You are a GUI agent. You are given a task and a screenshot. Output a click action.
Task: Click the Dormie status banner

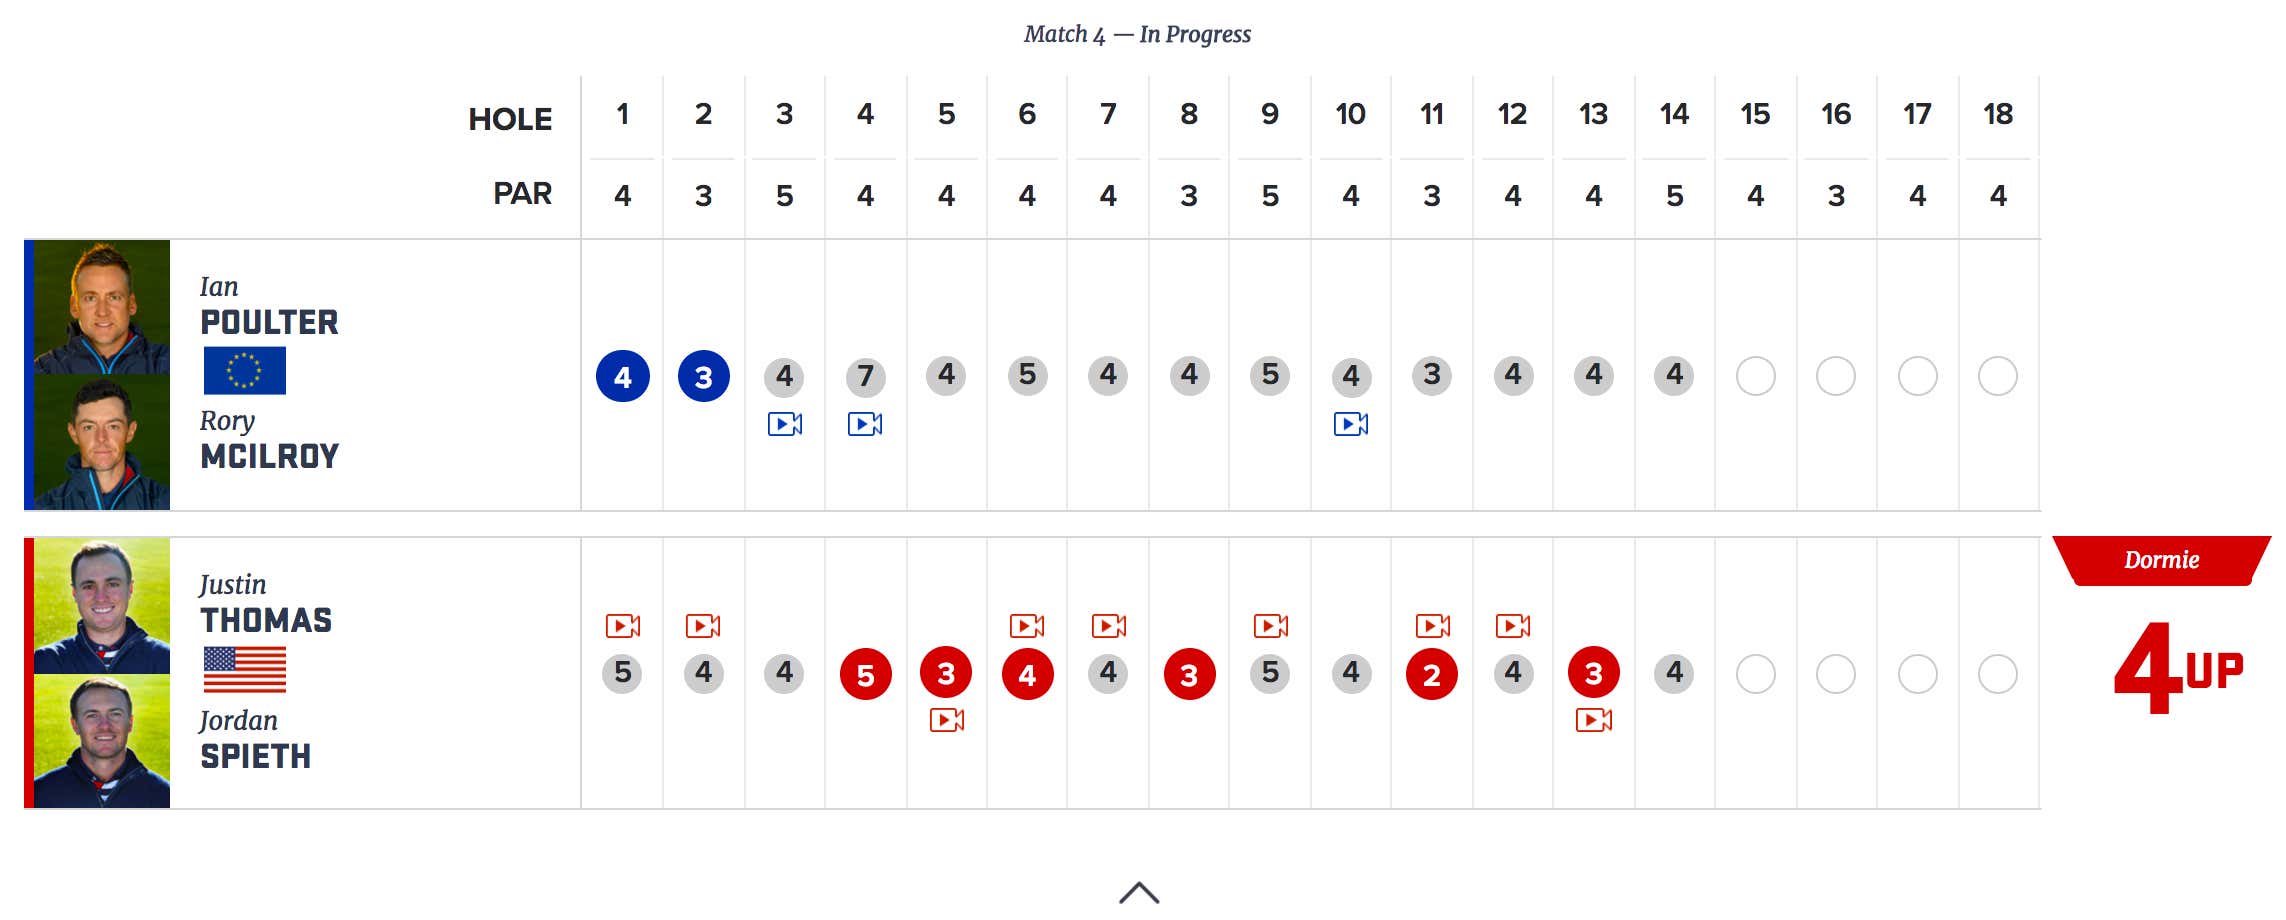(2162, 560)
